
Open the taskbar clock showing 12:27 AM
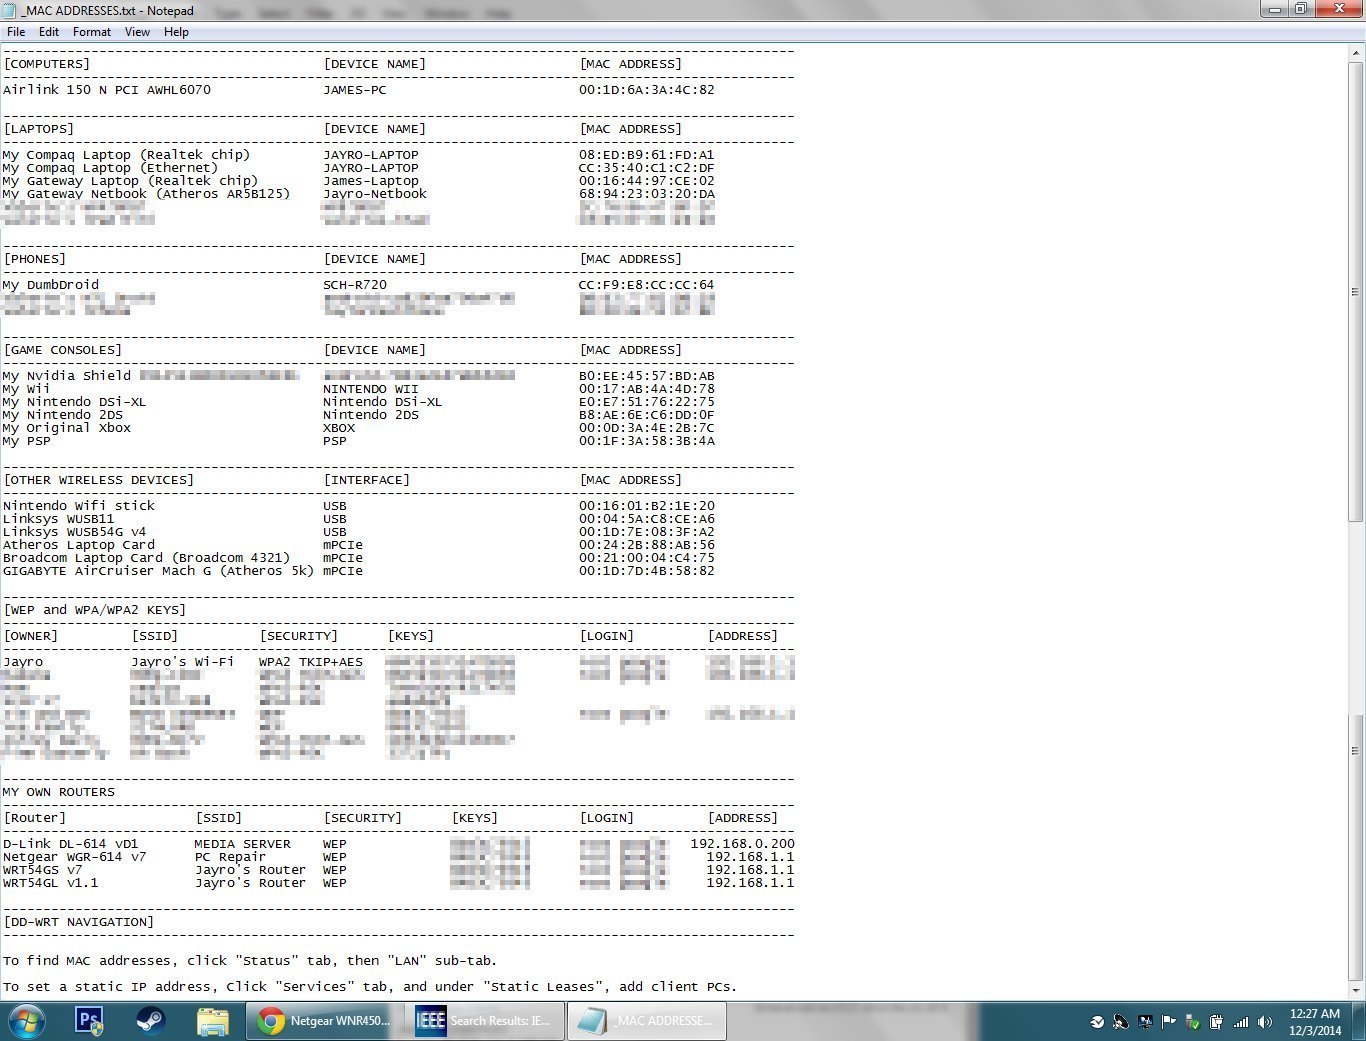point(1314,1022)
